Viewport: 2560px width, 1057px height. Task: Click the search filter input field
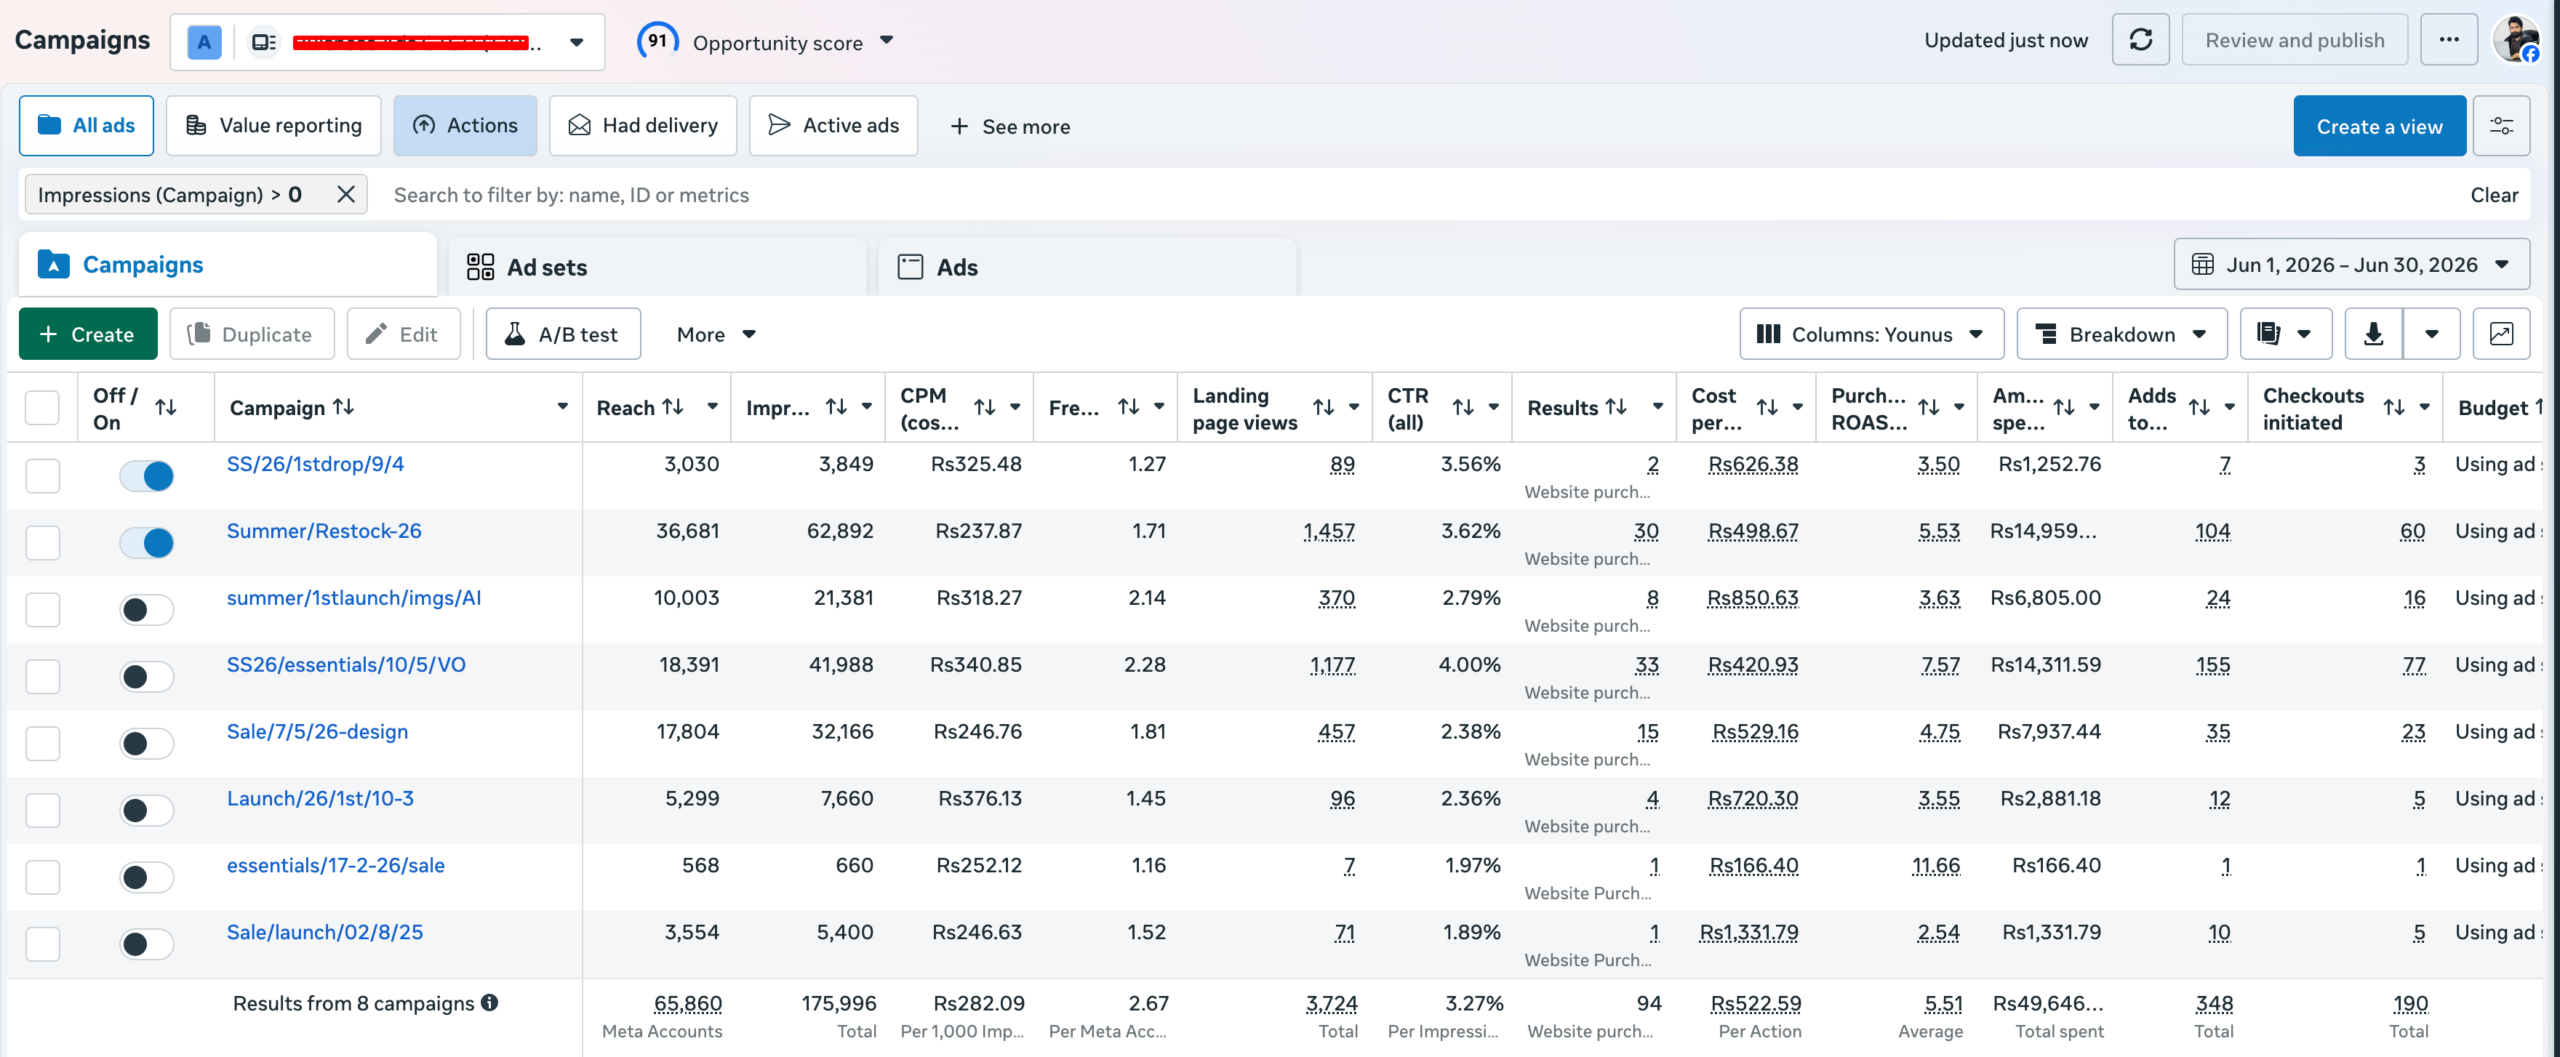pos(1420,195)
